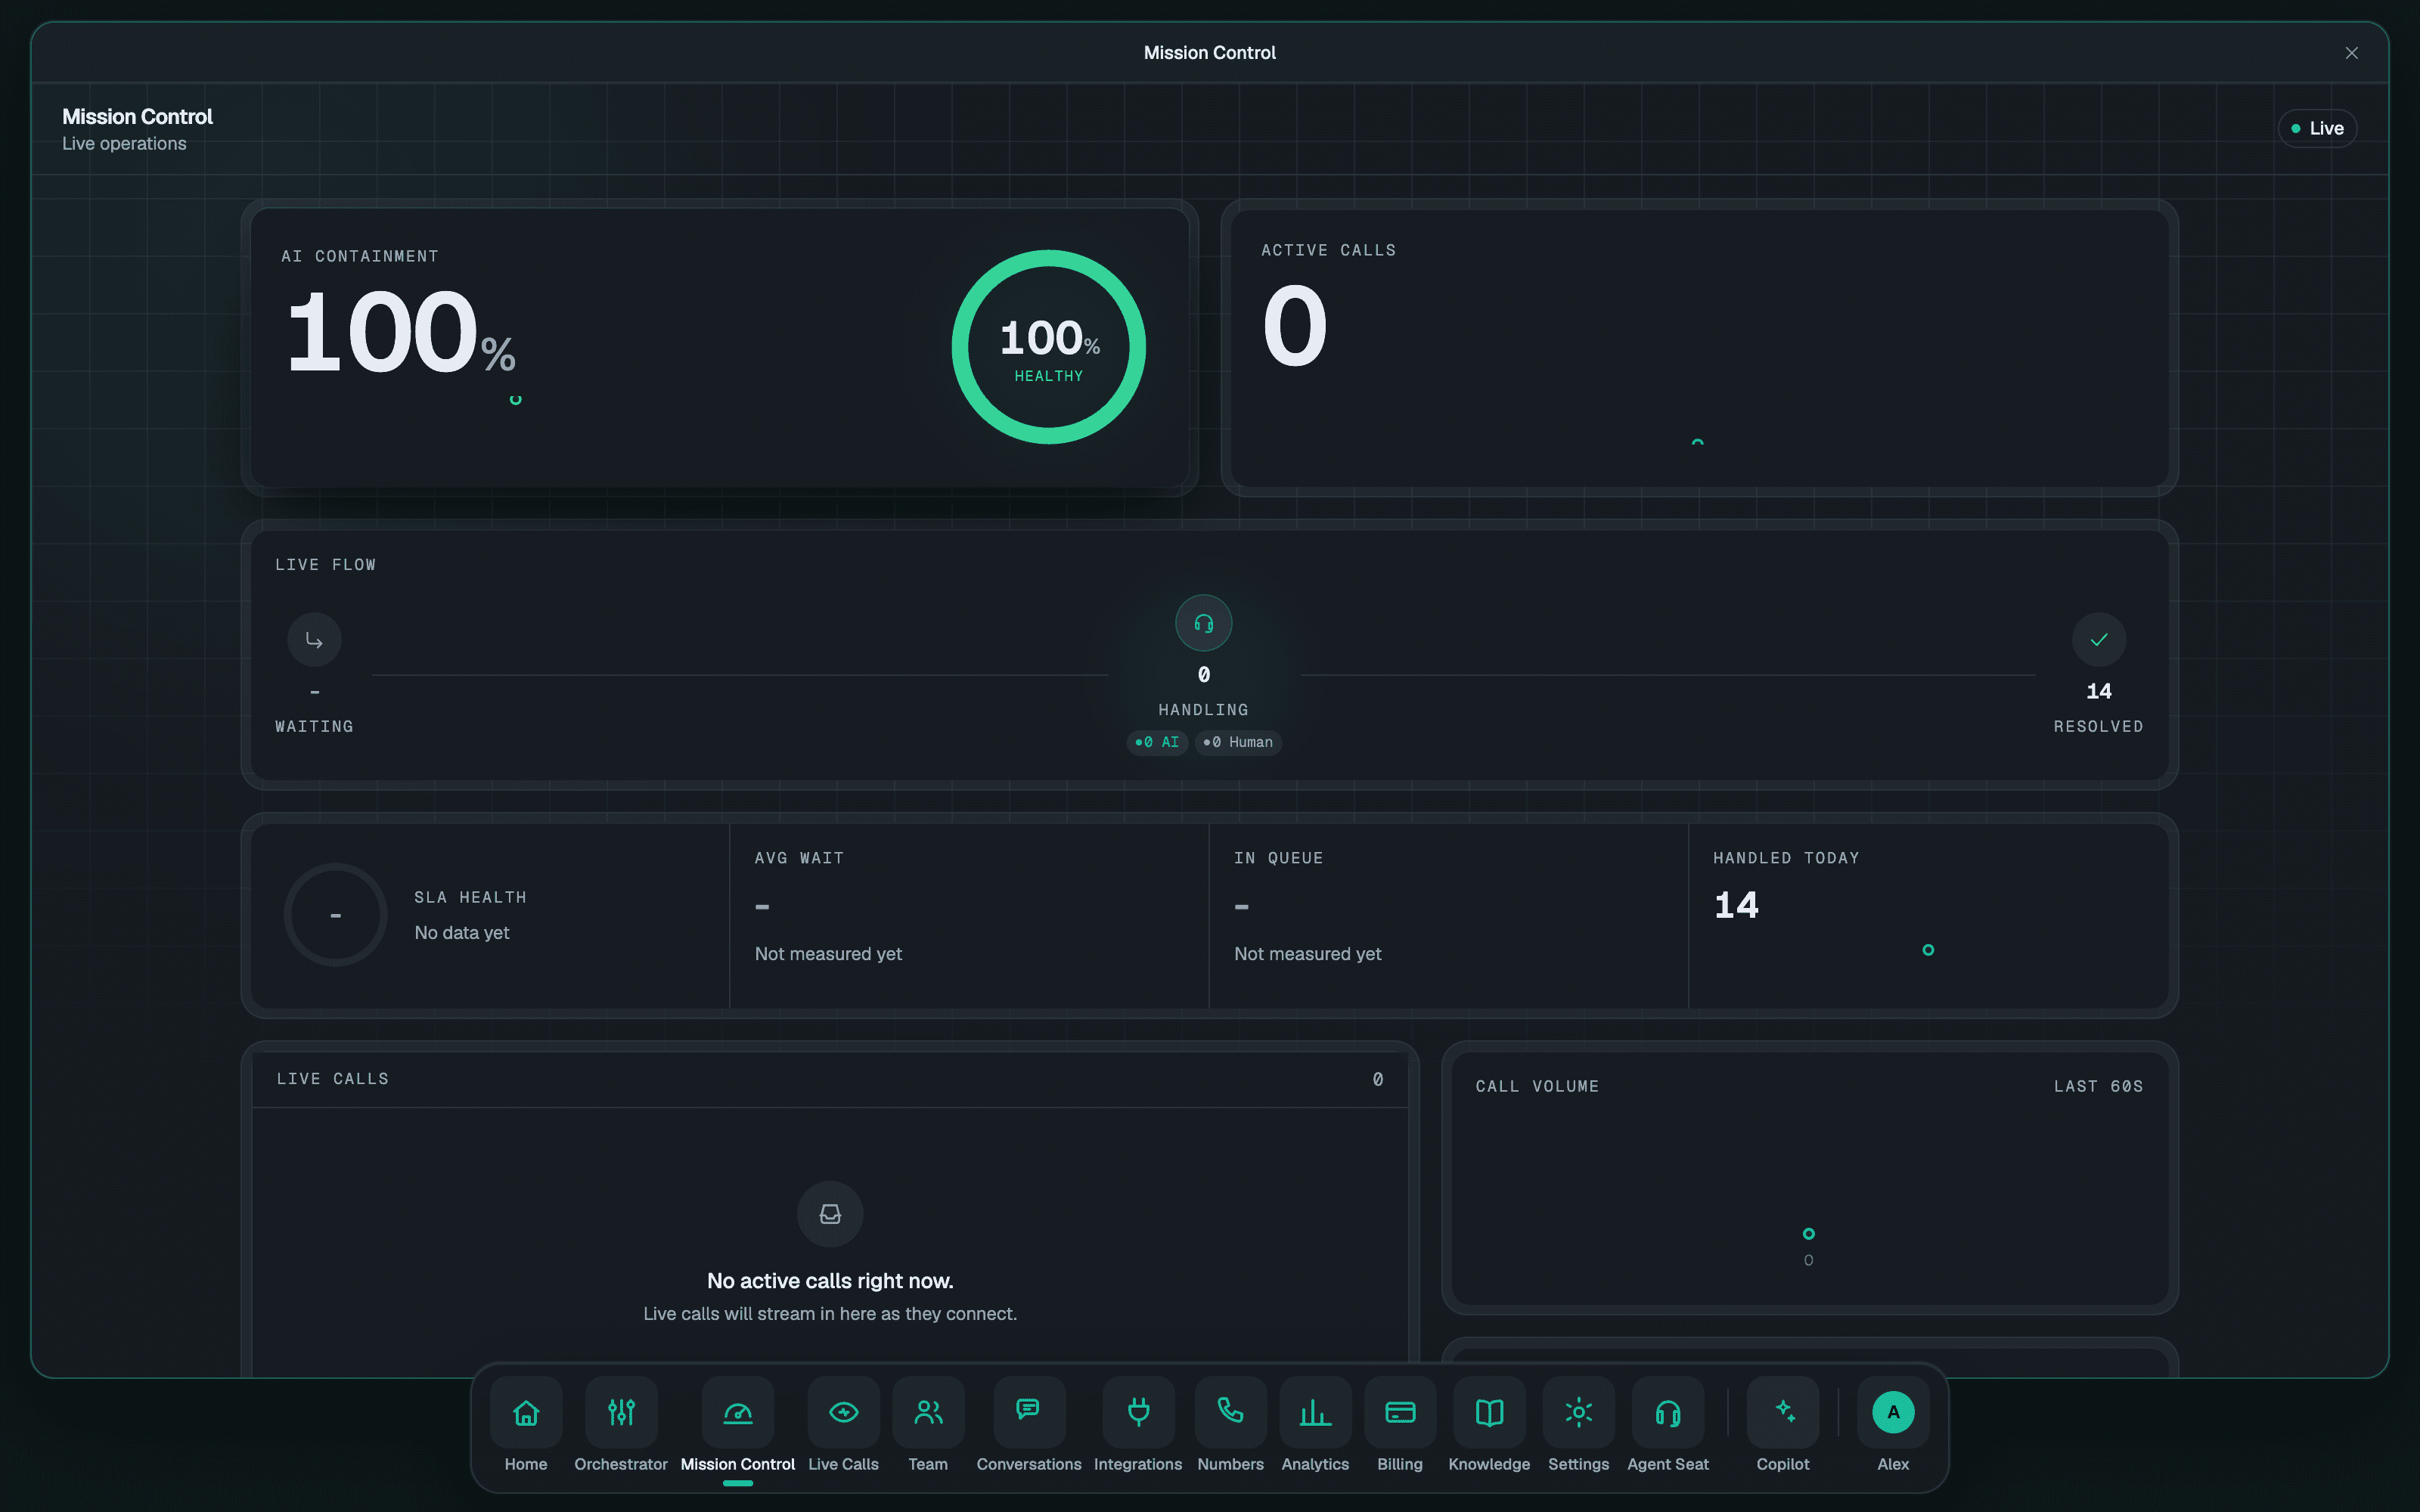Open the Settings gear icon
Image resolution: width=2420 pixels, height=1512 pixels.
[1578, 1411]
